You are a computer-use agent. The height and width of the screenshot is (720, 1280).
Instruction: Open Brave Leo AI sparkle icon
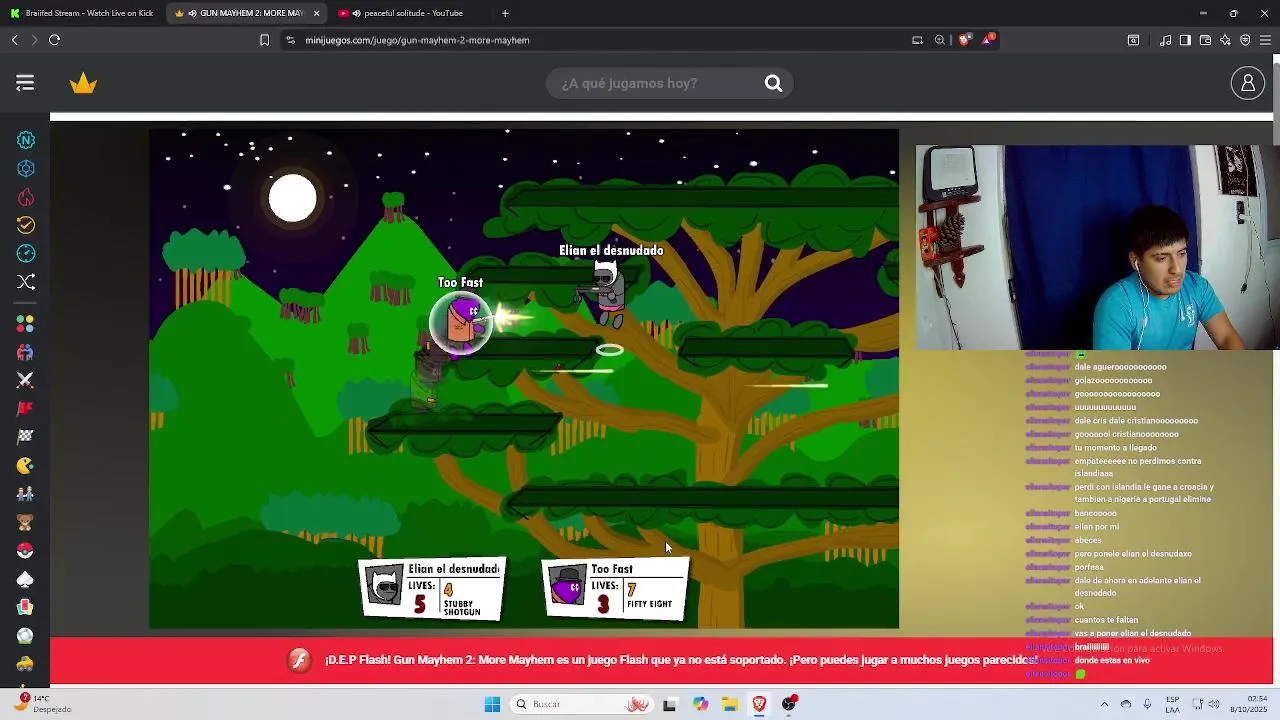point(1225,40)
